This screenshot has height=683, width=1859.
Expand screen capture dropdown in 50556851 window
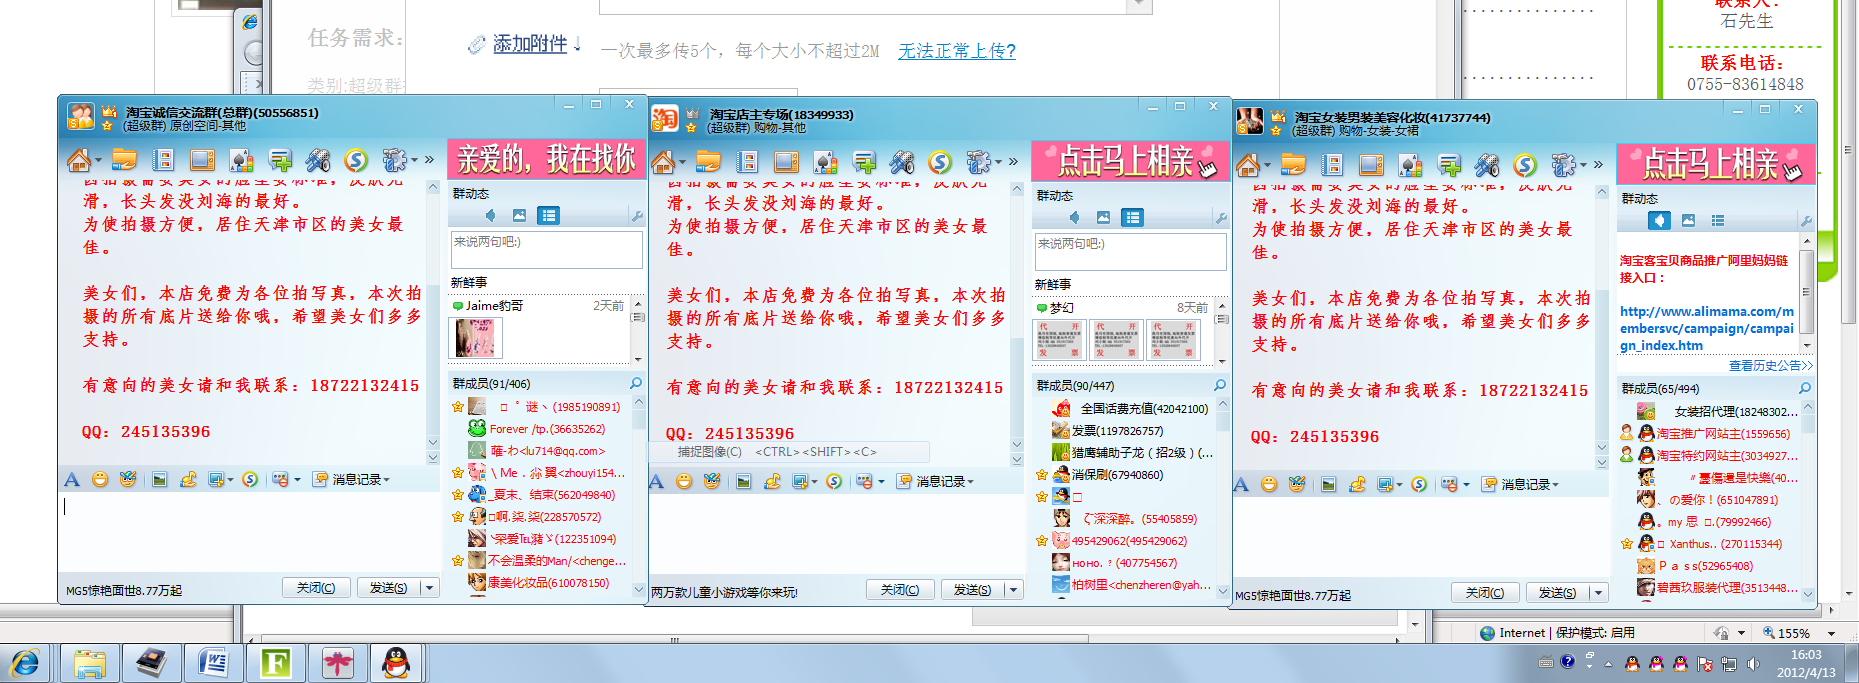230,480
